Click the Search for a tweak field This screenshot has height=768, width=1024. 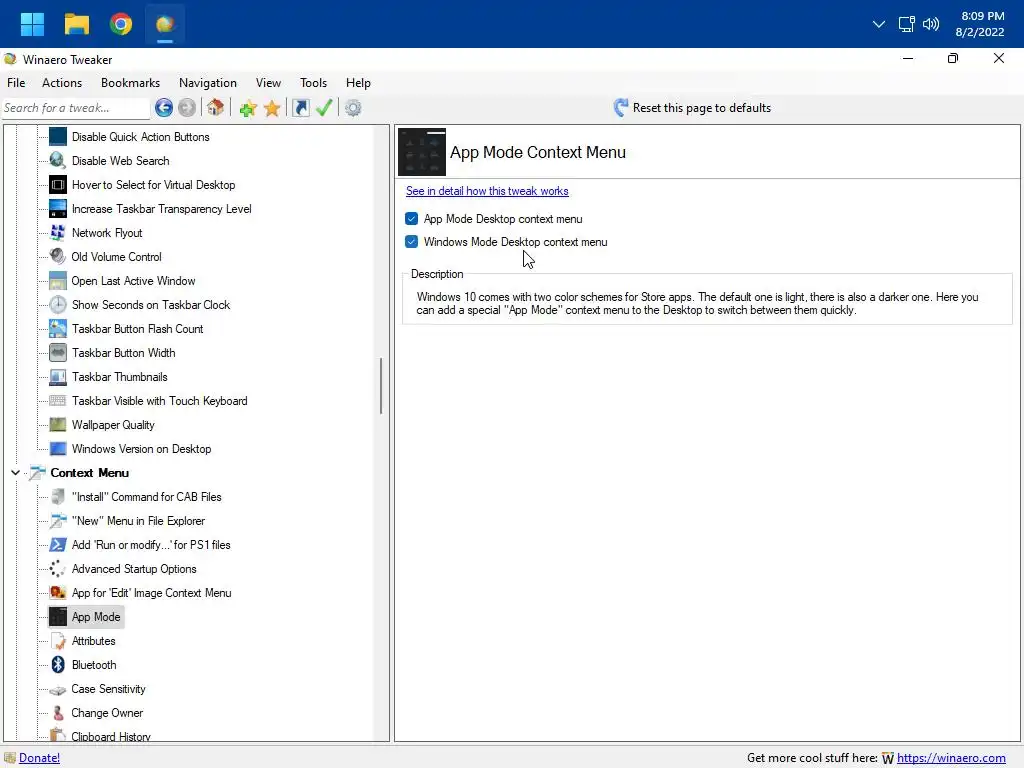coord(76,108)
